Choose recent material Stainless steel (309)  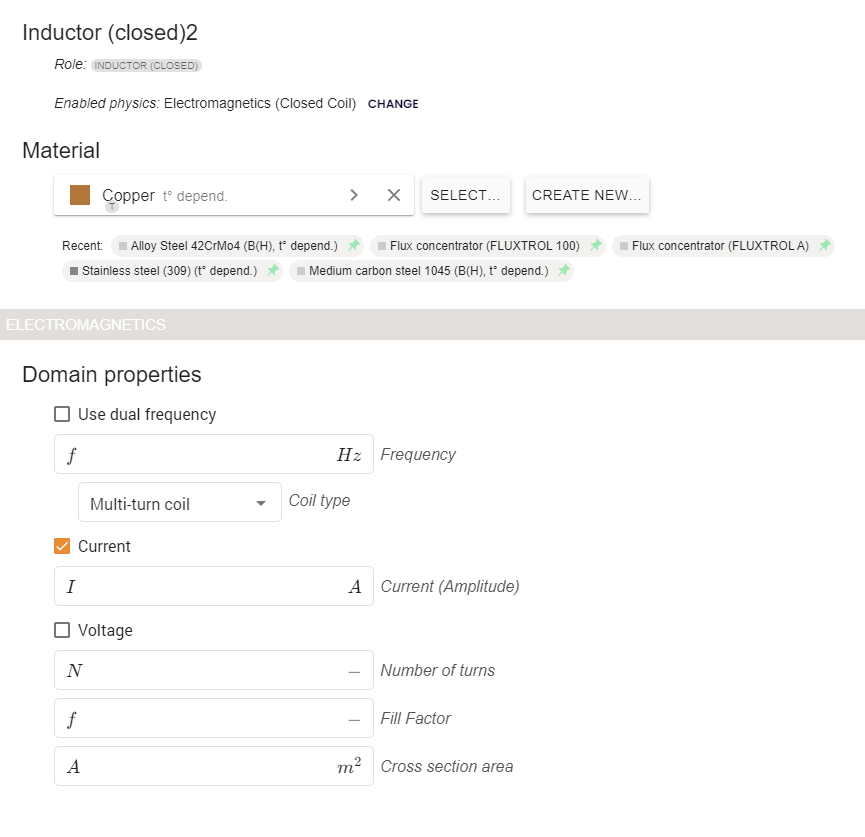pos(168,271)
